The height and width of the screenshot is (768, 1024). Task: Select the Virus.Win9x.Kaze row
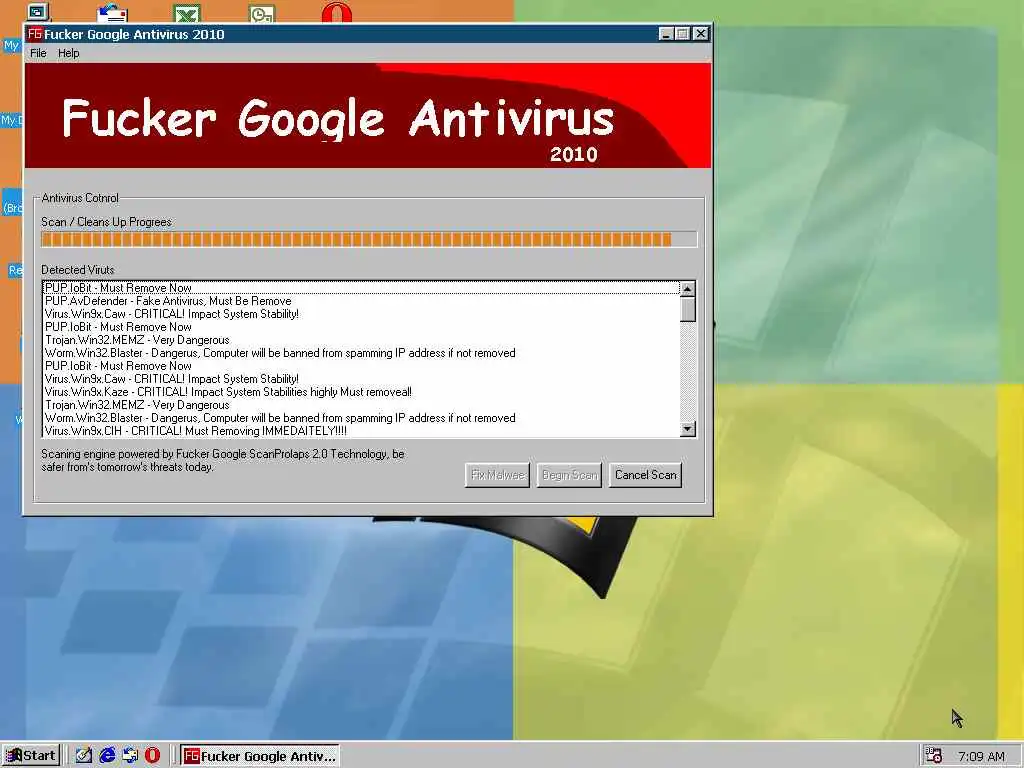click(361, 392)
